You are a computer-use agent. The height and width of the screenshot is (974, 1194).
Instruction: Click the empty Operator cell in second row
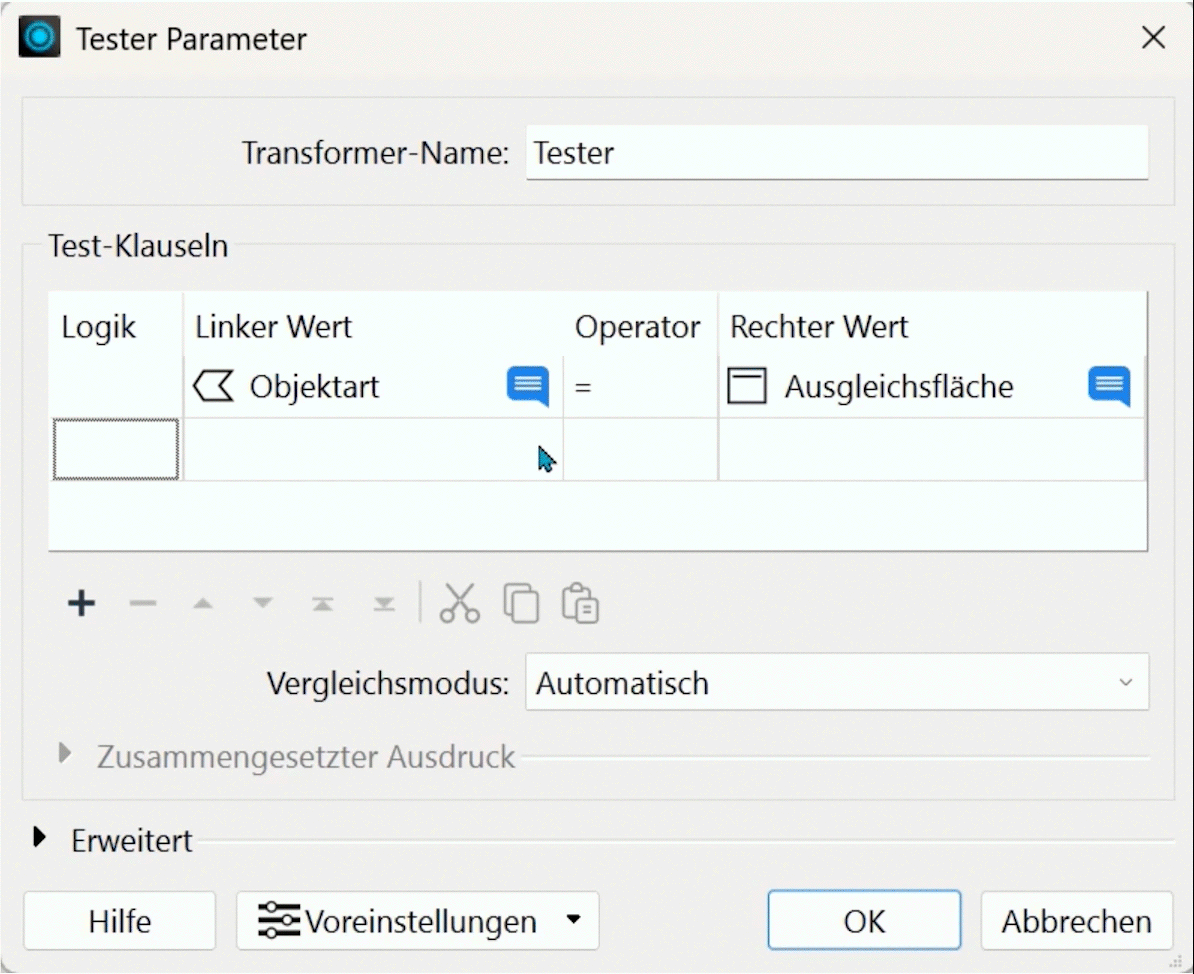pyautogui.click(x=640, y=449)
